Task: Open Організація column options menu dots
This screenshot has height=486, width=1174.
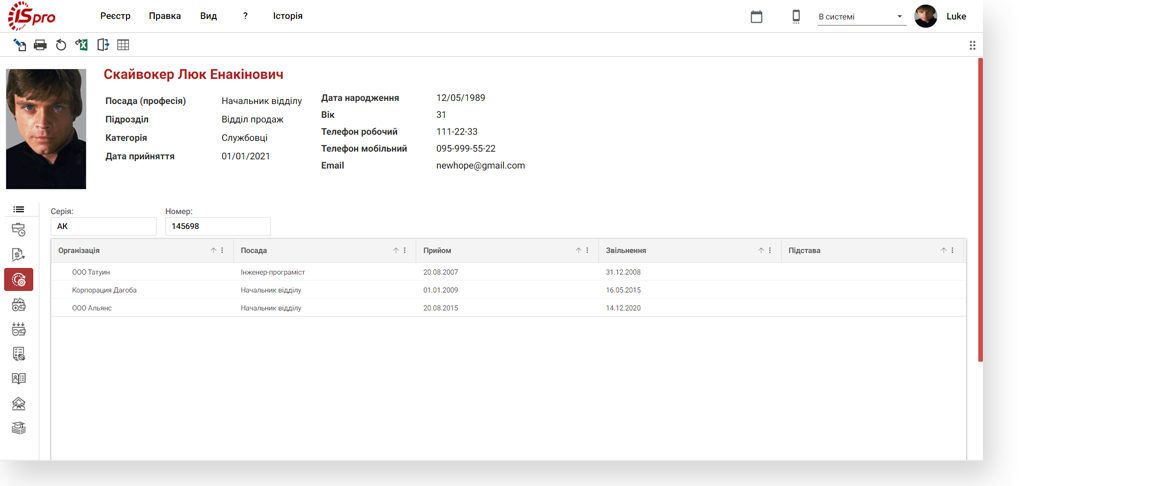Action: 222,251
